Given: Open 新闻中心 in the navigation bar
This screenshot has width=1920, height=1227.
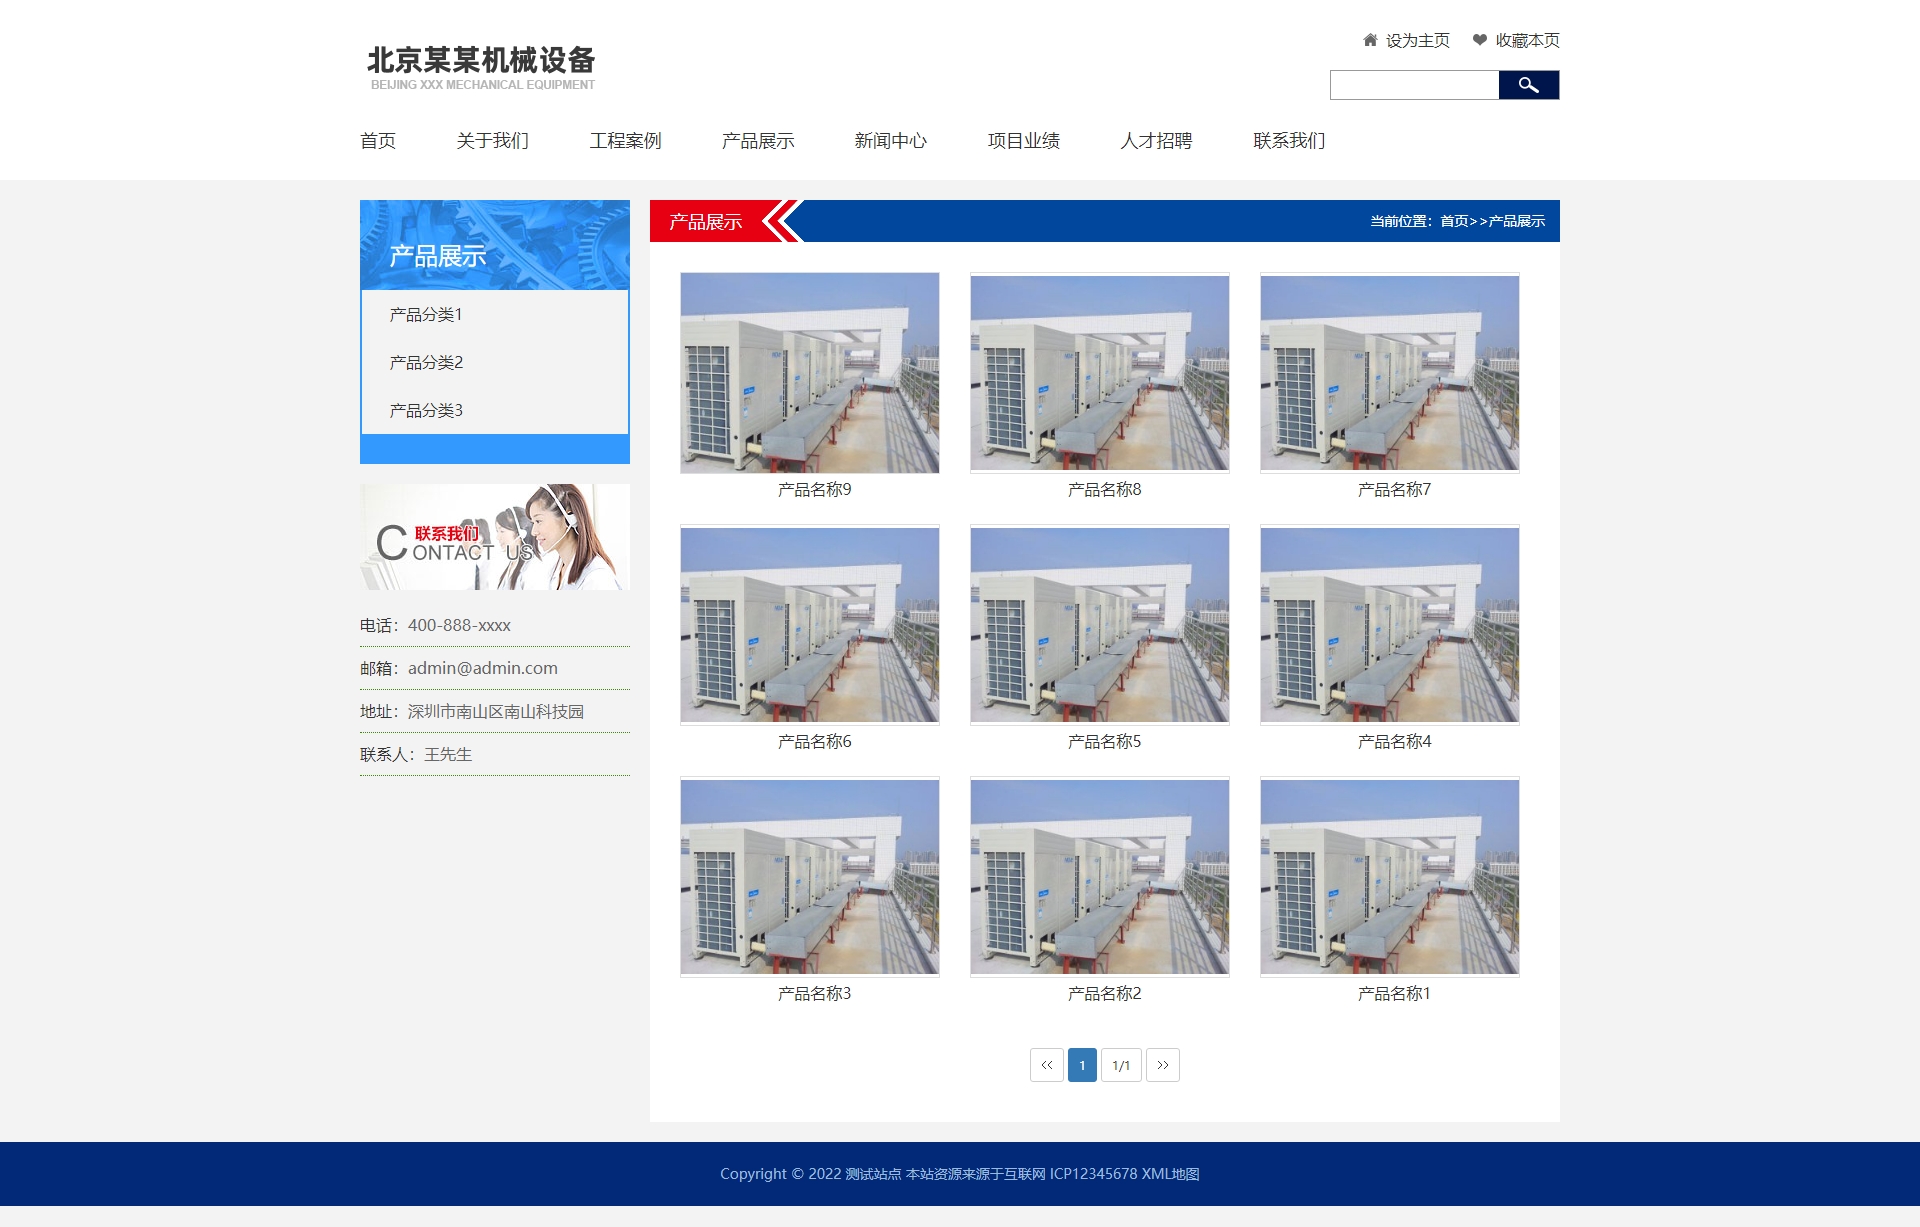Looking at the screenshot, I should (x=890, y=141).
